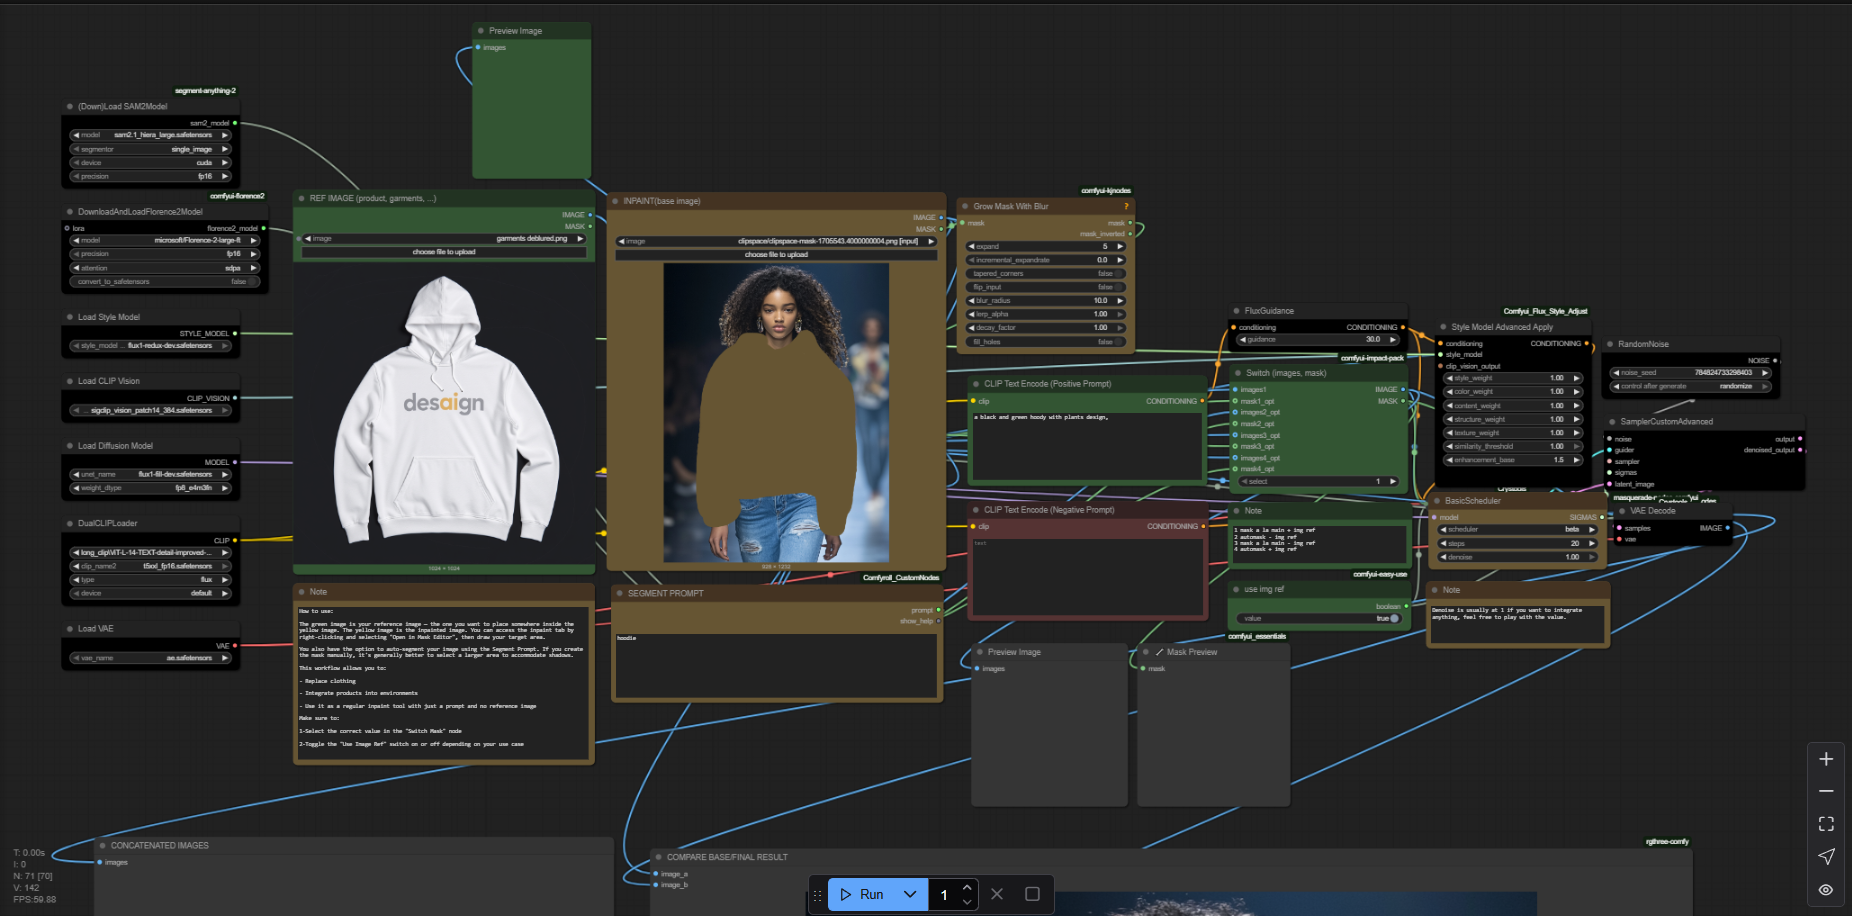
Task: Click the eye visibility icon in canvas controls
Action: [1826, 889]
